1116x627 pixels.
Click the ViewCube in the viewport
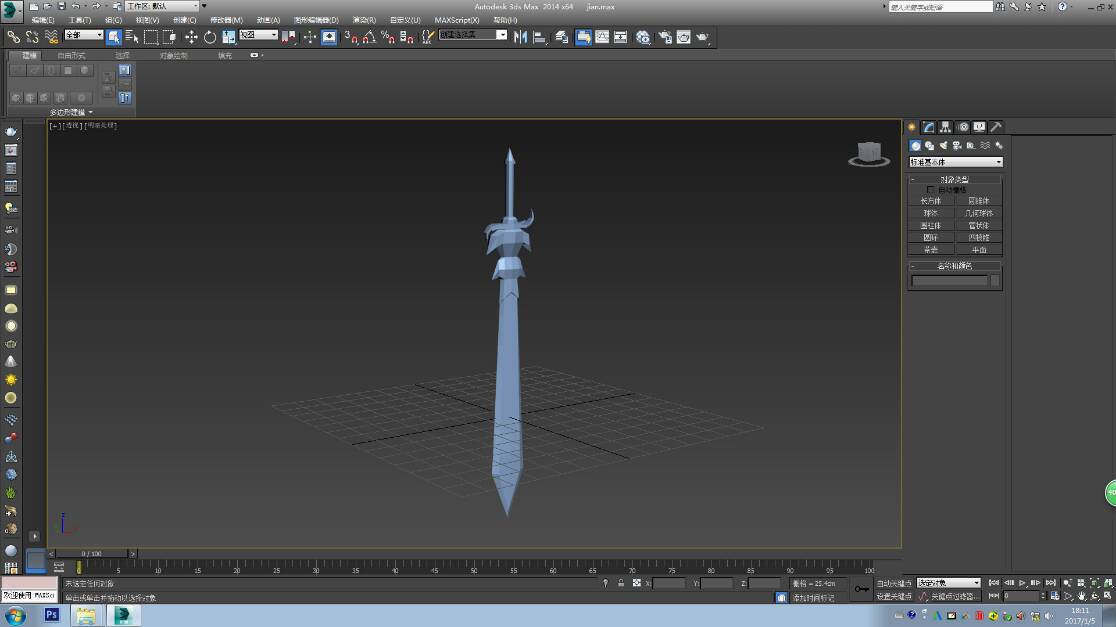tap(869, 153)
